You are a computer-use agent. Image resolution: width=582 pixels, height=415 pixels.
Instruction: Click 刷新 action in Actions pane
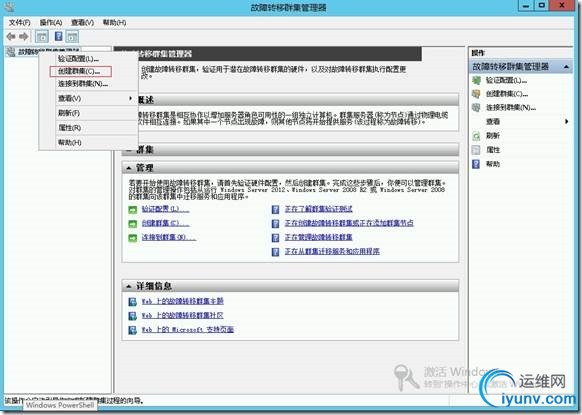pos(493,136)
